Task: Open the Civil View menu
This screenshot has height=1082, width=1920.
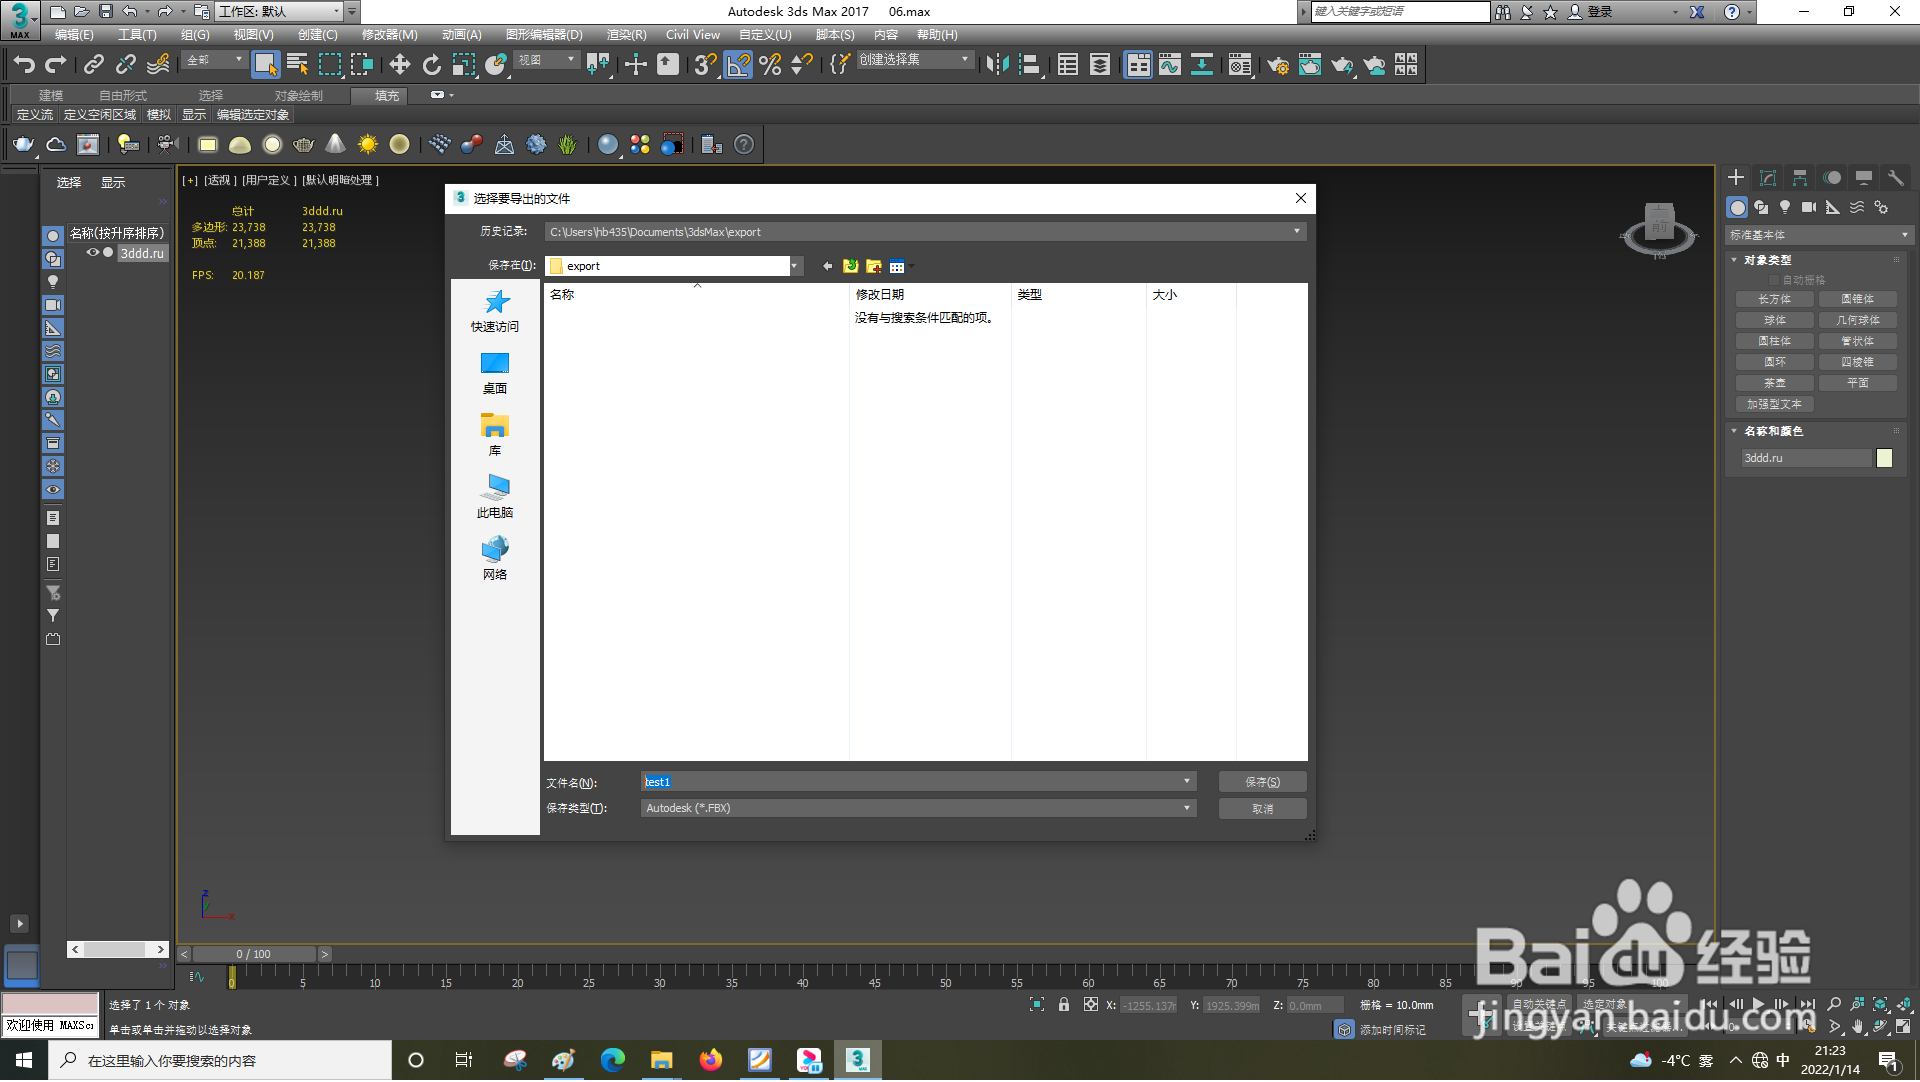Action: [x=692, y=35]
